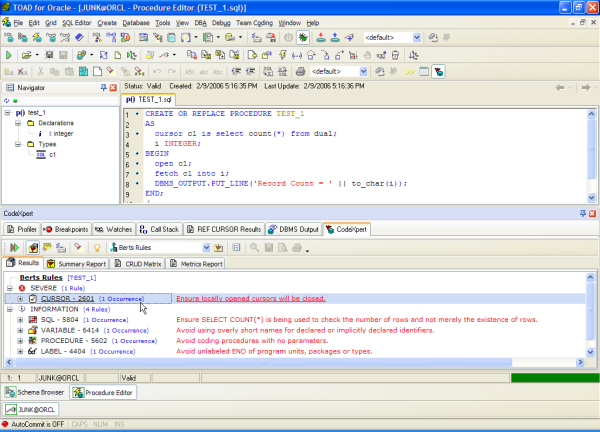The image size is (600, 432).
Task: Expand the PROCEDURE - 5602 rule
Action: click(20, 341)
